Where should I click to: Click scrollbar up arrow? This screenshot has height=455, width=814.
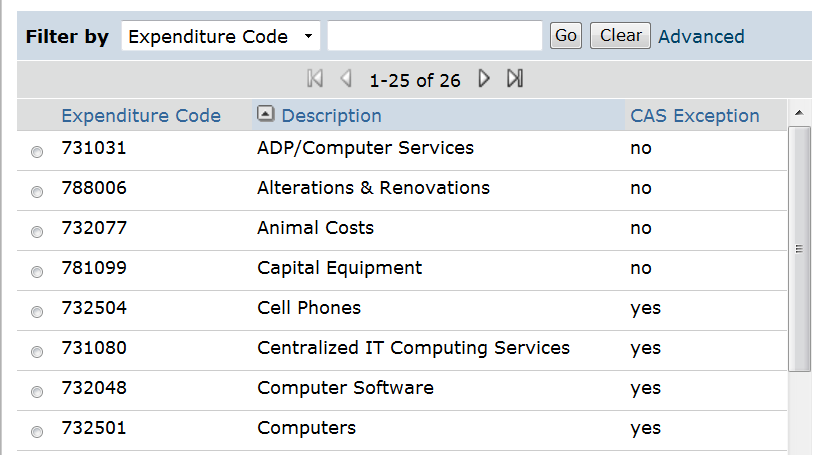click(x=799, y=113)
